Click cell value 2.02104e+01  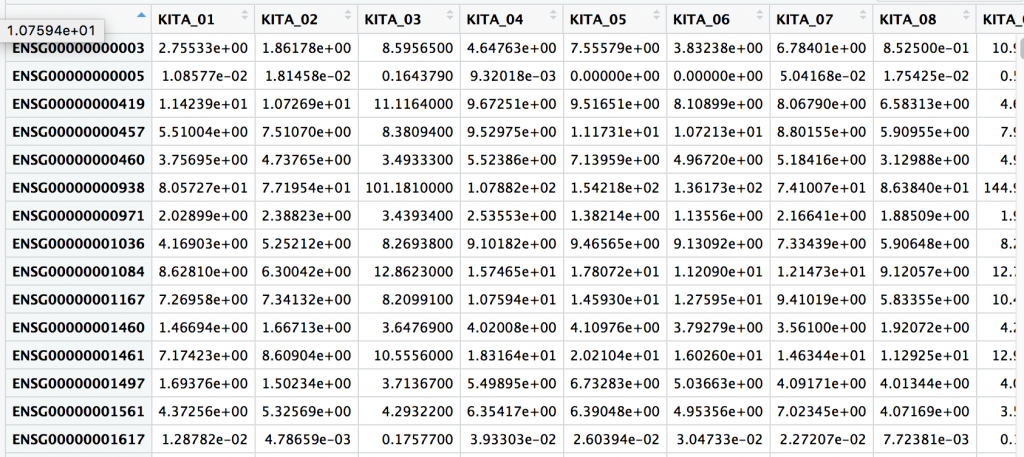click(615, 356)
